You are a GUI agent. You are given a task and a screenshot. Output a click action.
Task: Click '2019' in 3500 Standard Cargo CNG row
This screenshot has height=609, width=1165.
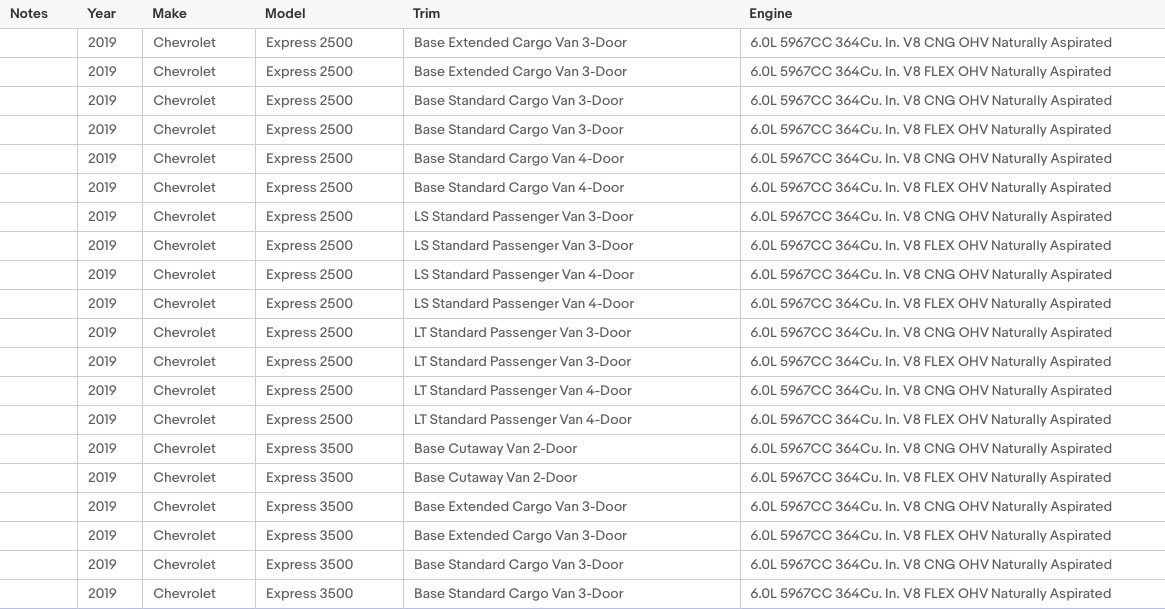coord(102,564)
